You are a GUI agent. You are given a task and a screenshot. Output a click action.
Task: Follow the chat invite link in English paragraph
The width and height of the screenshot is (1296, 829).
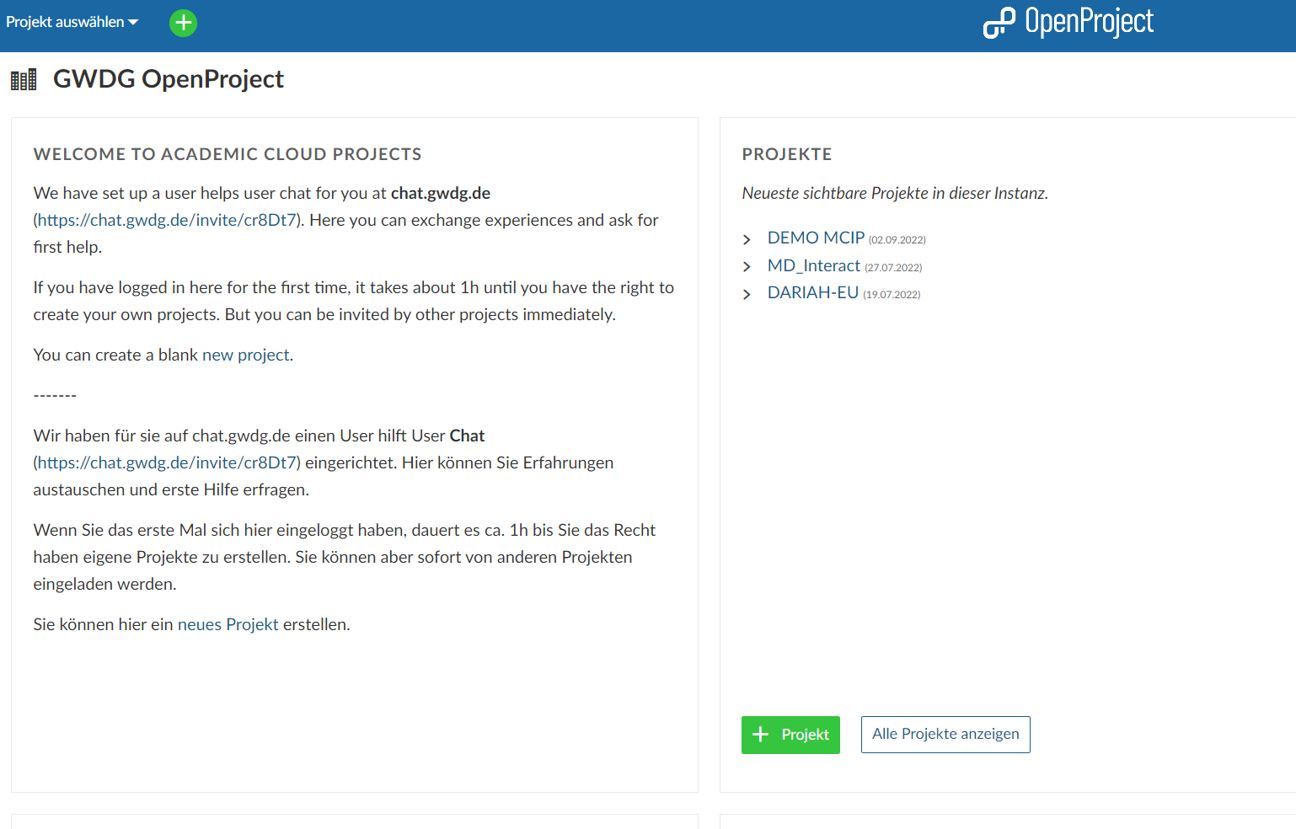(x=167, y=220)
